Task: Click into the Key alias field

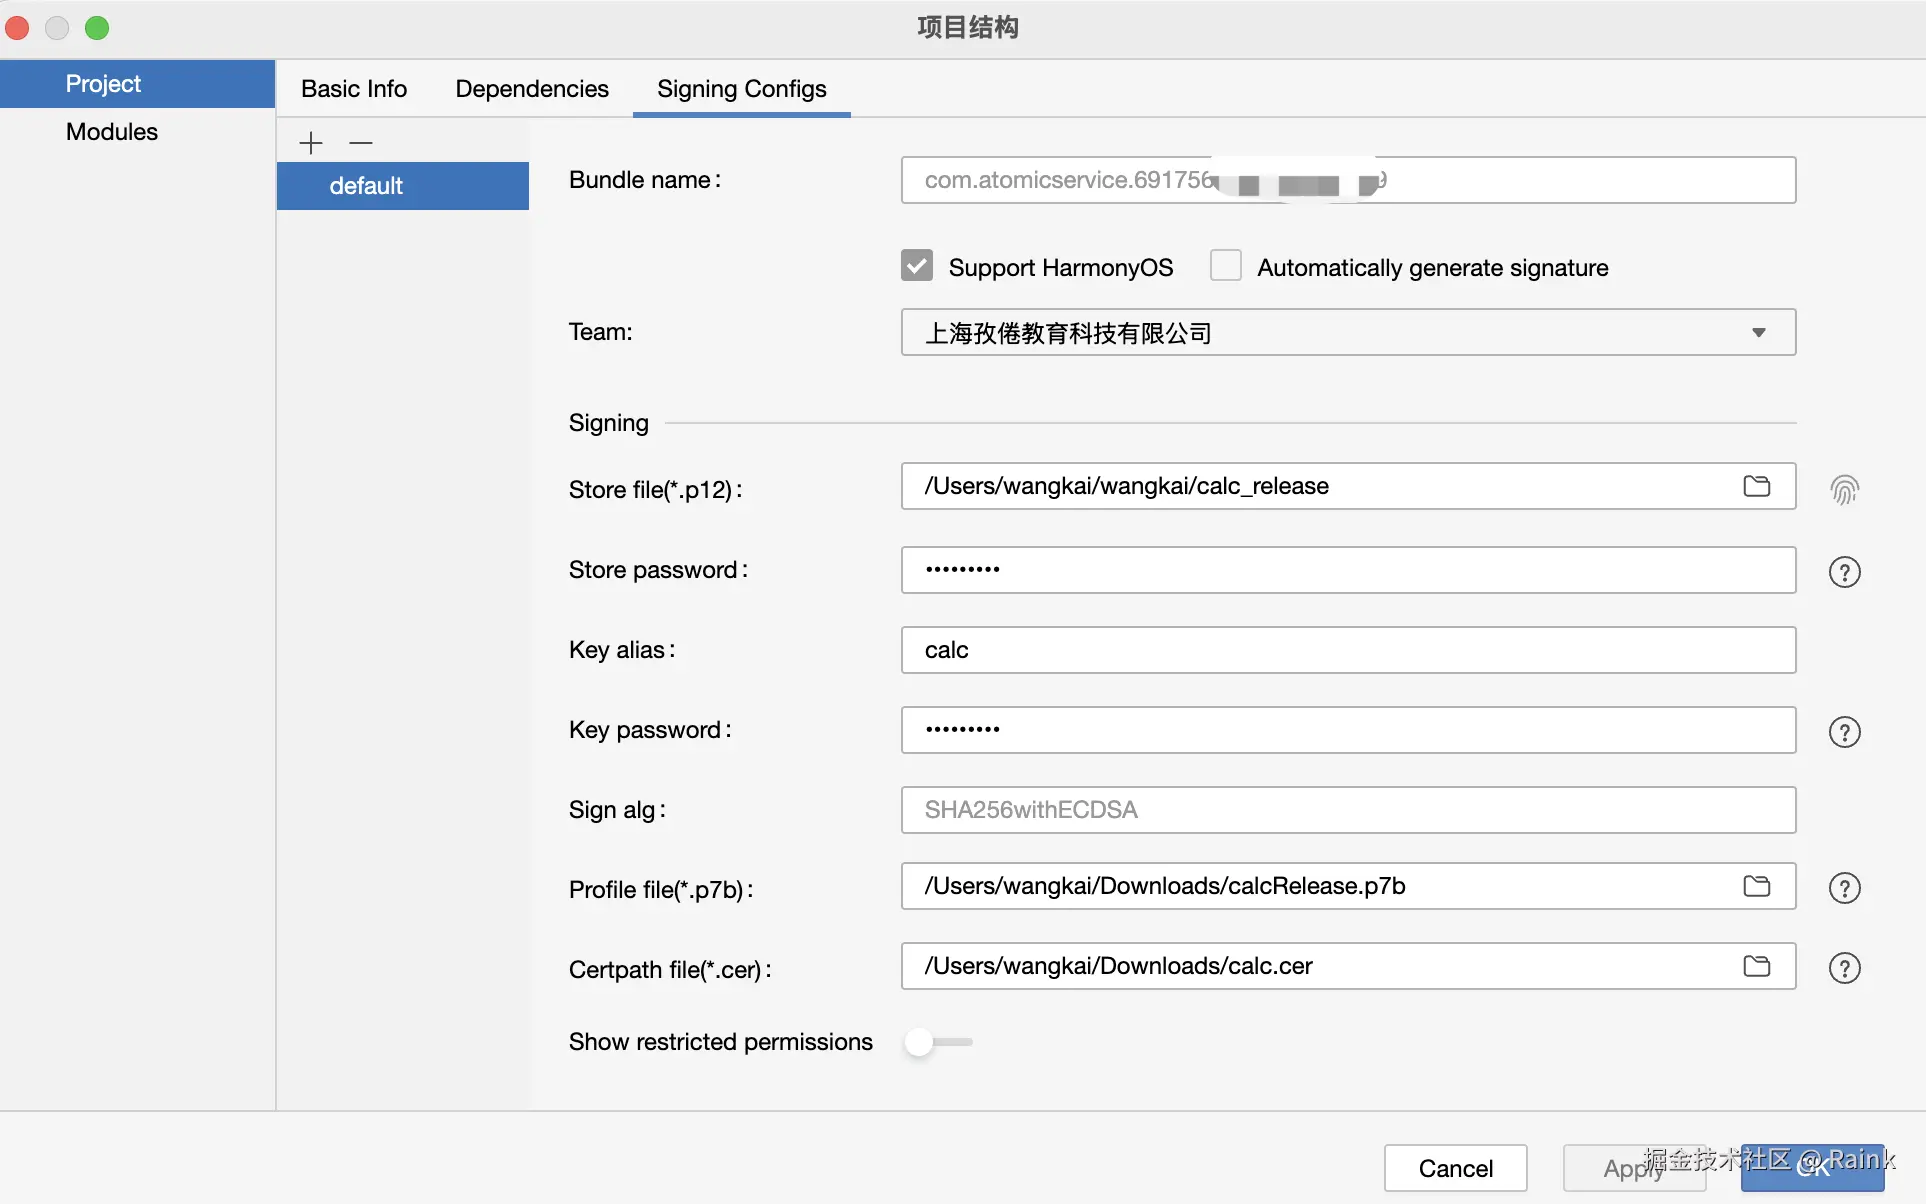Action: 1347,650
